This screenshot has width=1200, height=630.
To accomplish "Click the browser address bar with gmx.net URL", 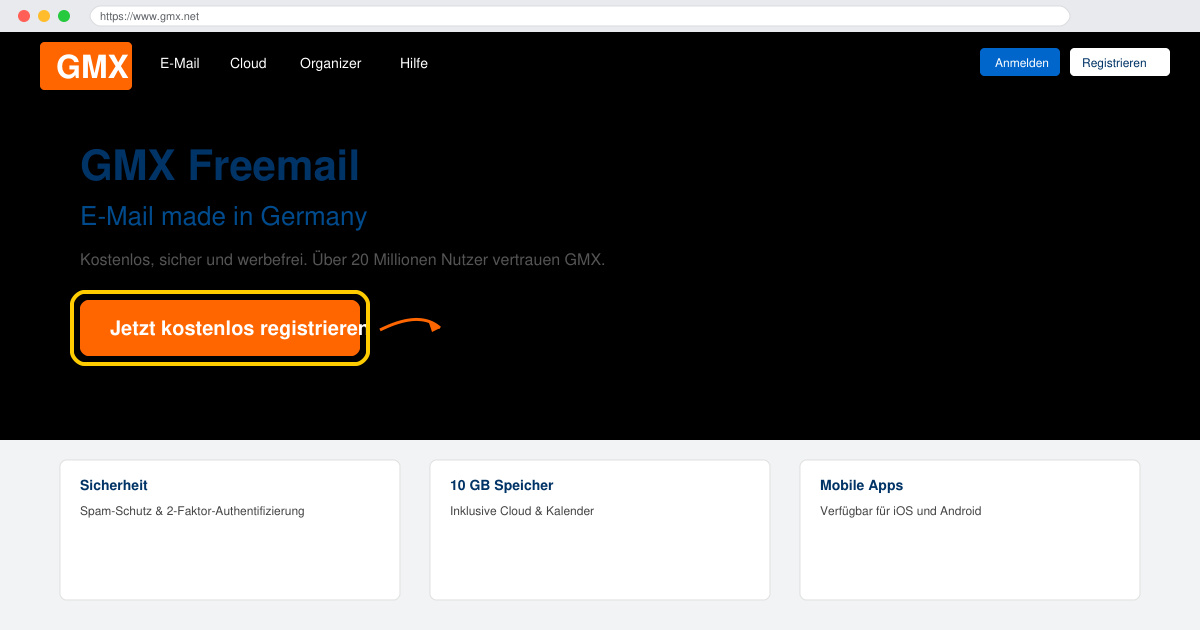I will [580, 16].
